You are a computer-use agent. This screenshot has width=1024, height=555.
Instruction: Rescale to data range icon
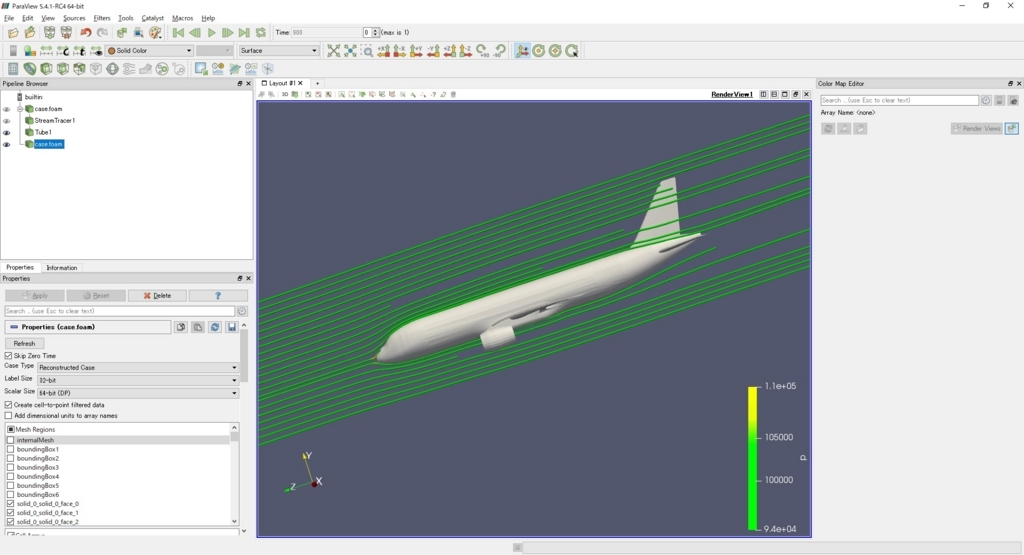46,51
